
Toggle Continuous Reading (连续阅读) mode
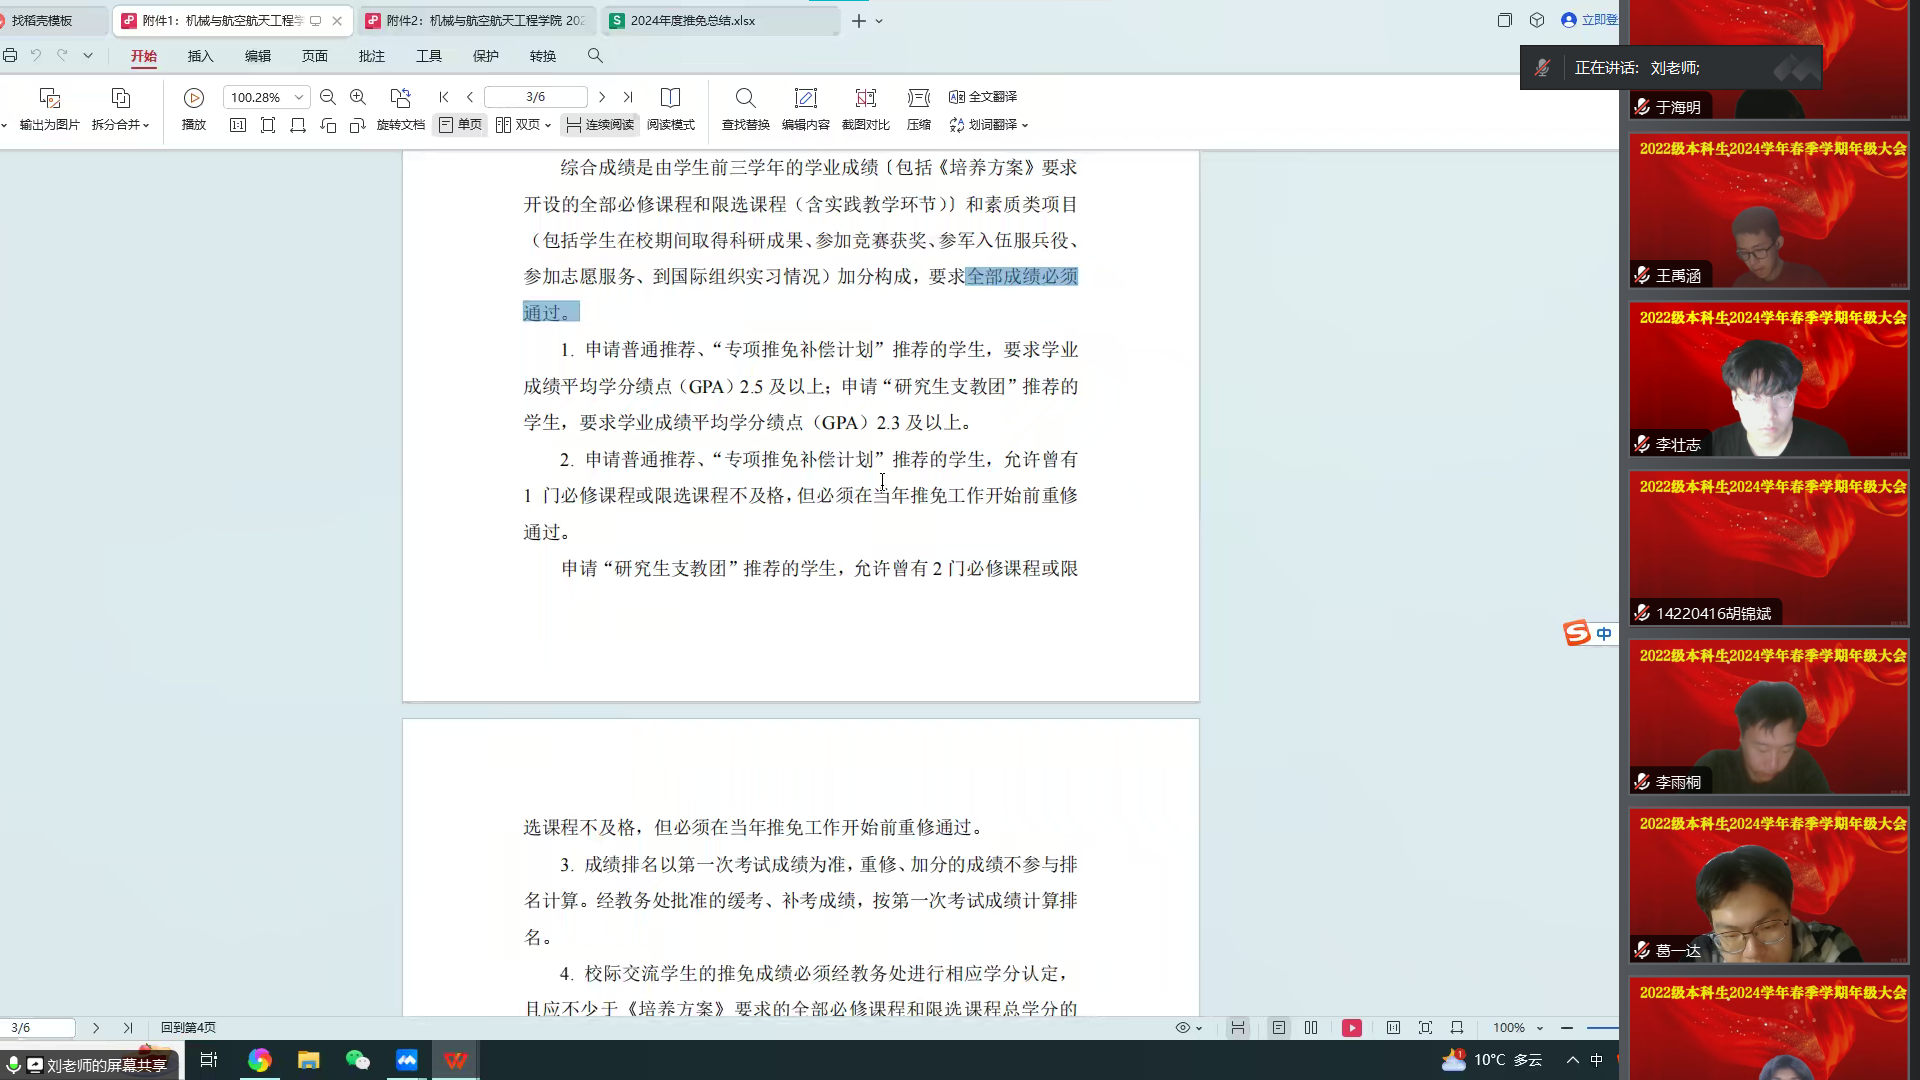point(600,125)
